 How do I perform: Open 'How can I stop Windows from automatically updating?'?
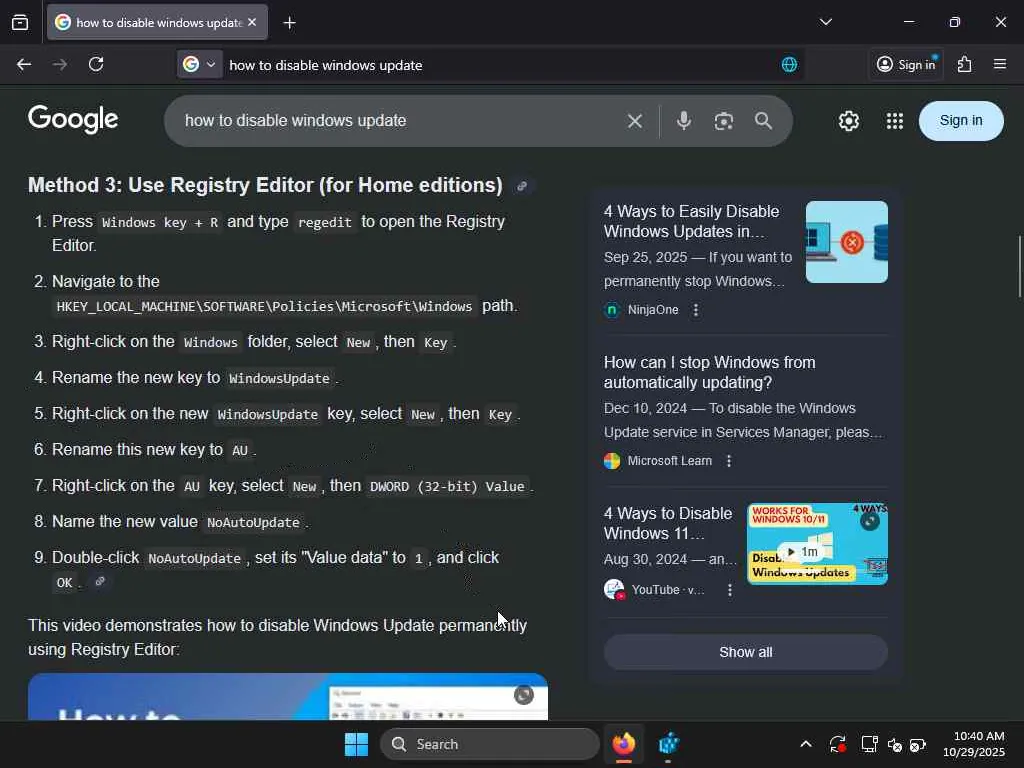[709, 372]
